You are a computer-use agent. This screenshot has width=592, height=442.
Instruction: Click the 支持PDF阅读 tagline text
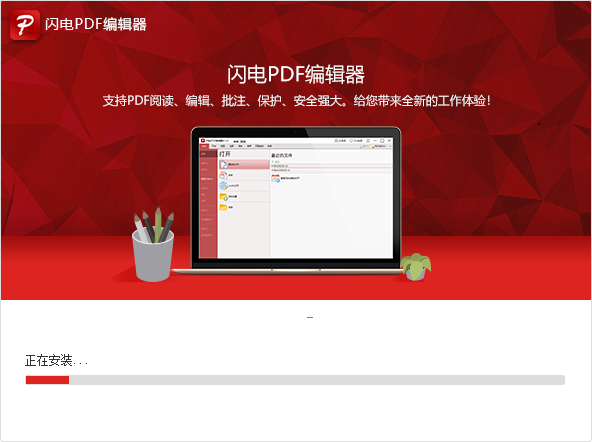coord(297,101)
